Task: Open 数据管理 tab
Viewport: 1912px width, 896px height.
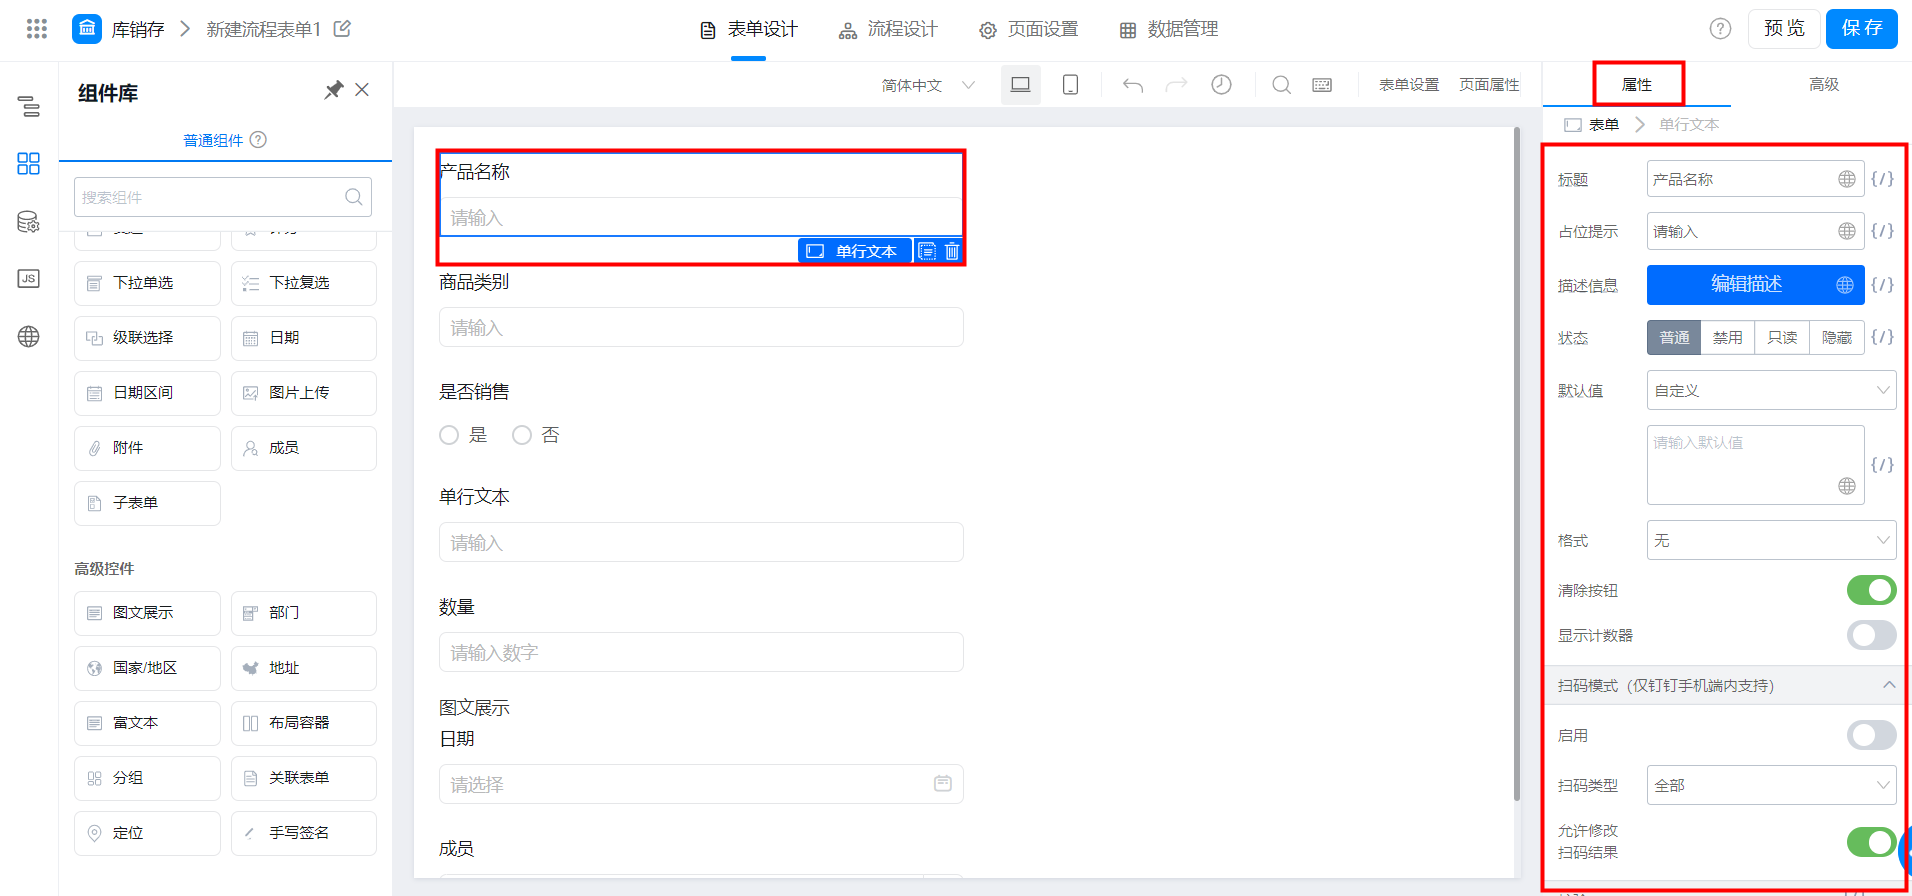Action: pos(1168,29)
